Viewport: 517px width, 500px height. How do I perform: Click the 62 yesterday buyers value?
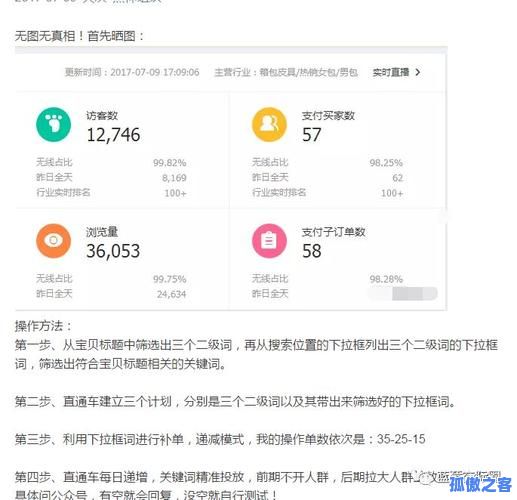(398, 178)
